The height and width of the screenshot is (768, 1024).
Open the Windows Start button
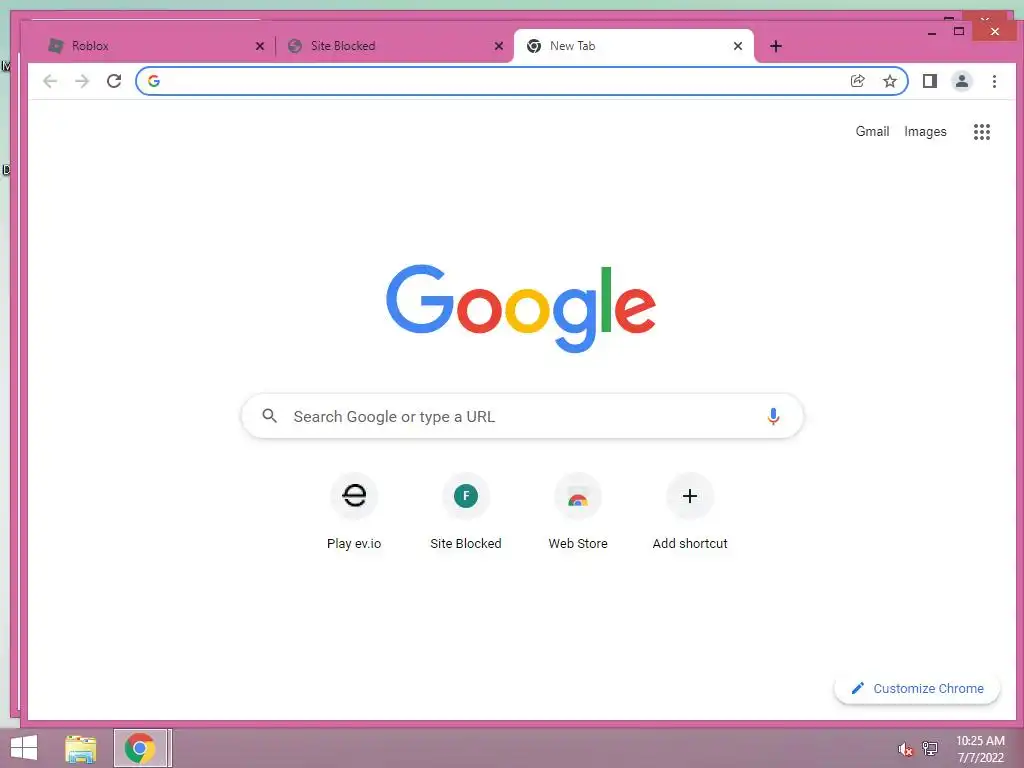point(24,748)
